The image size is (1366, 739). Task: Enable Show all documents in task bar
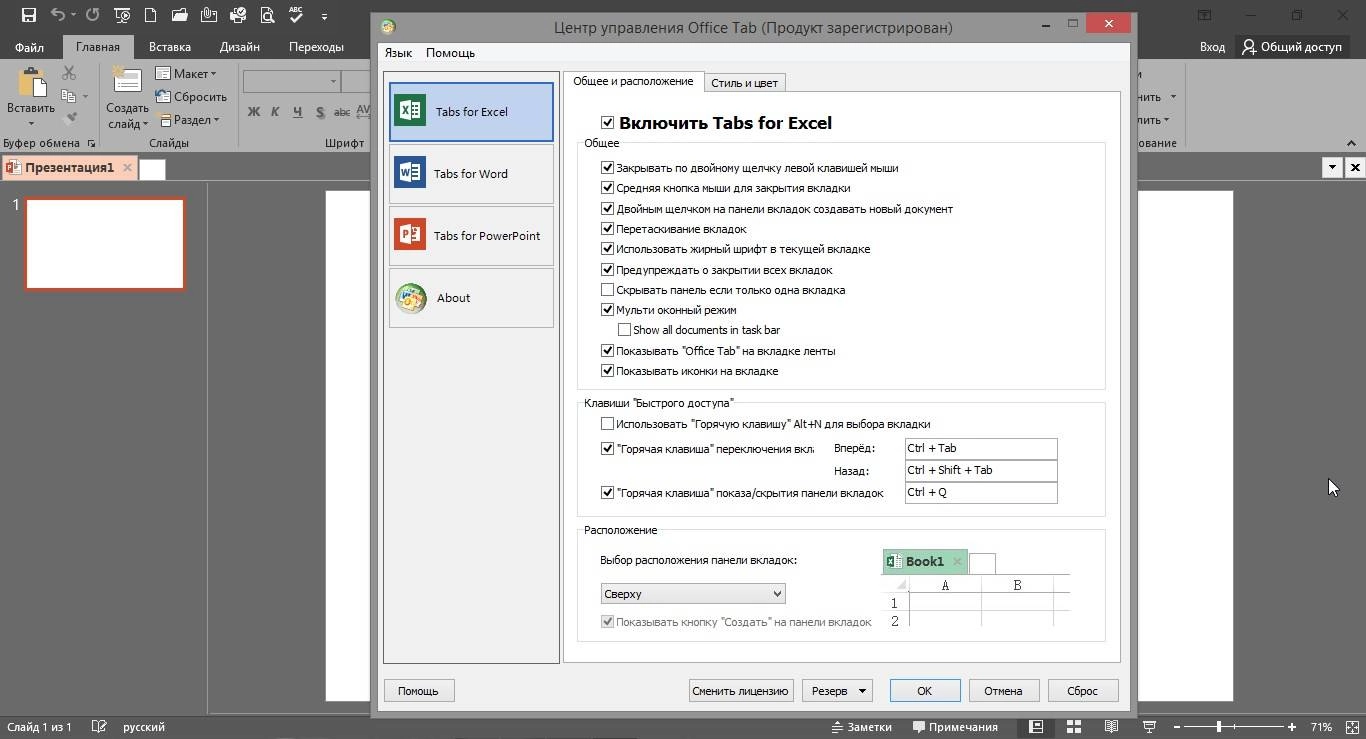pos(624,330)
